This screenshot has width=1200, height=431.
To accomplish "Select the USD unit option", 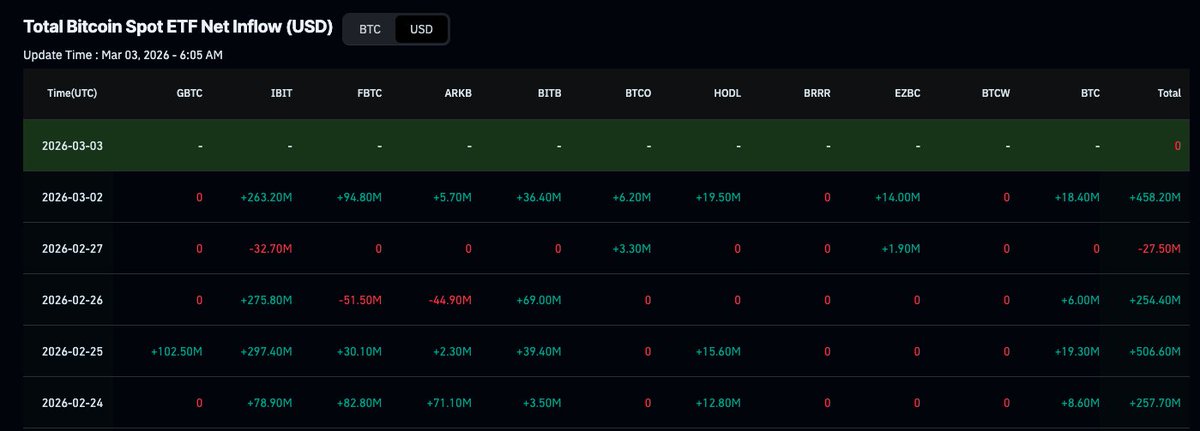I will click(x=422, y=29).
